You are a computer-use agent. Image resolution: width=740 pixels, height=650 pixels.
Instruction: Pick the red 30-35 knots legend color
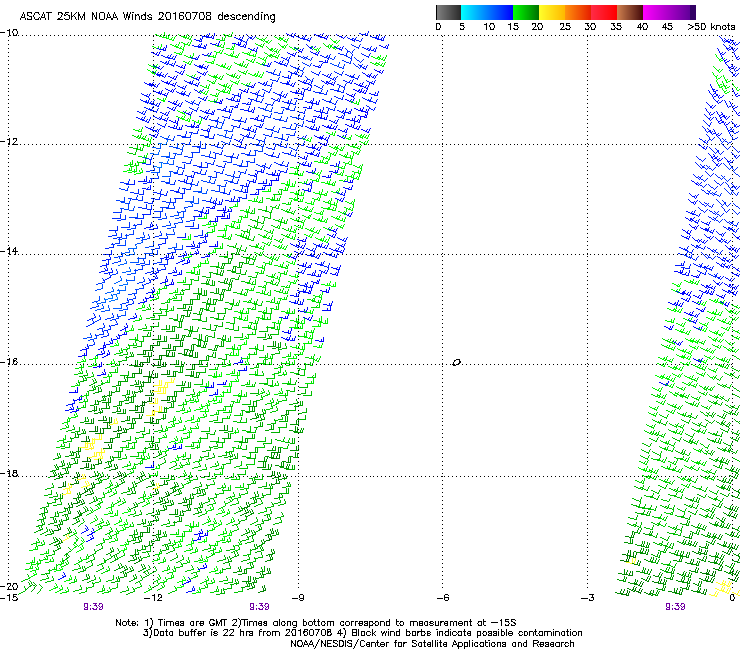tap(604, 12)
